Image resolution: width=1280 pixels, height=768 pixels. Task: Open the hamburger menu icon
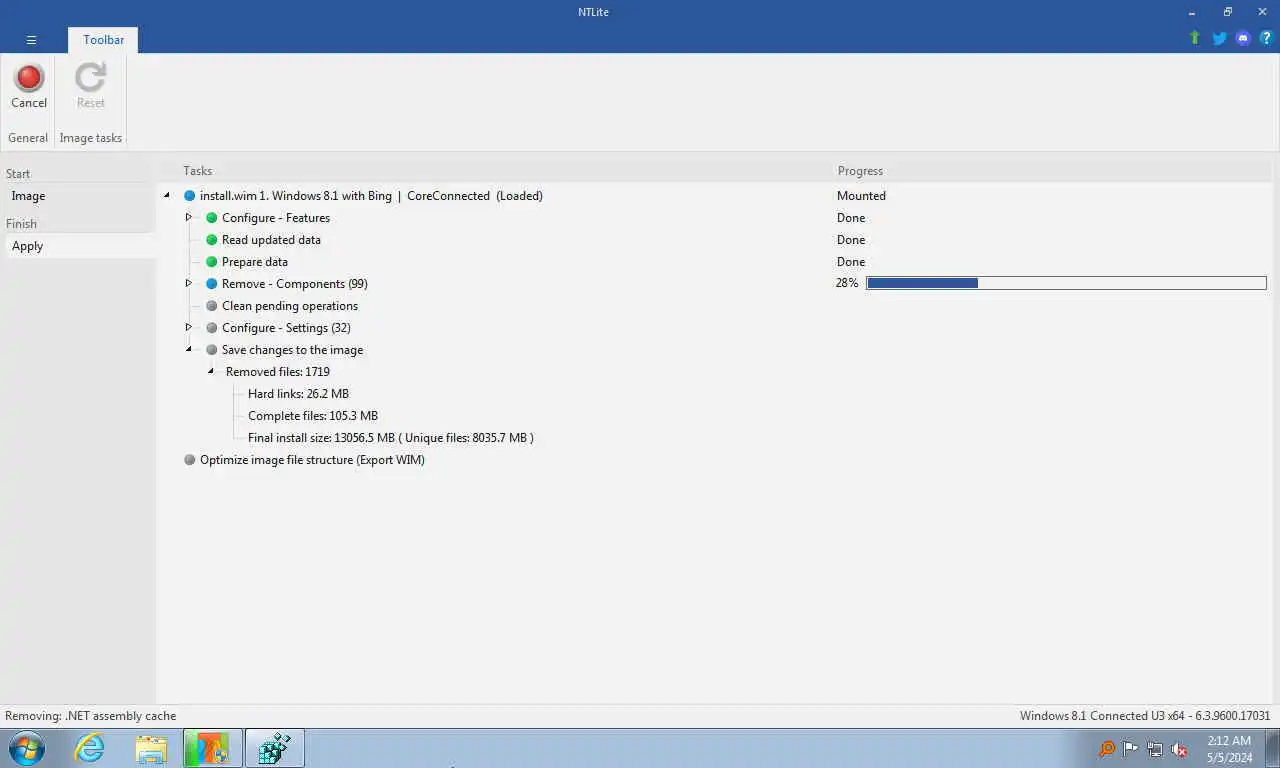(x=31, y=40)
